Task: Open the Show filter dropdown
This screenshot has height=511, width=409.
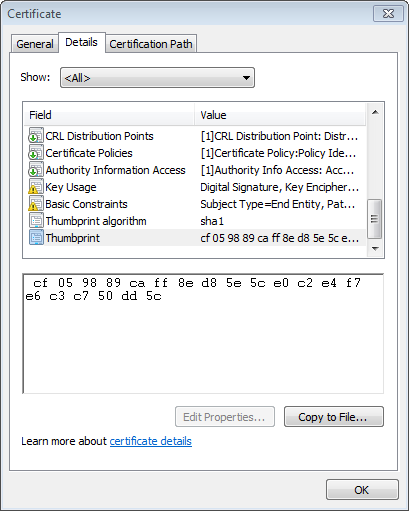Action: pos(157,78)
